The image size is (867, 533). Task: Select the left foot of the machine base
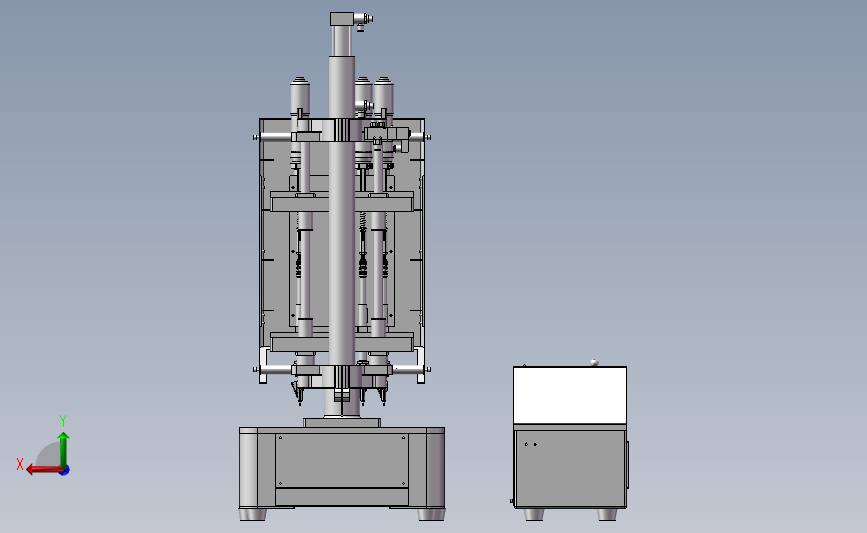coord(253,515)
